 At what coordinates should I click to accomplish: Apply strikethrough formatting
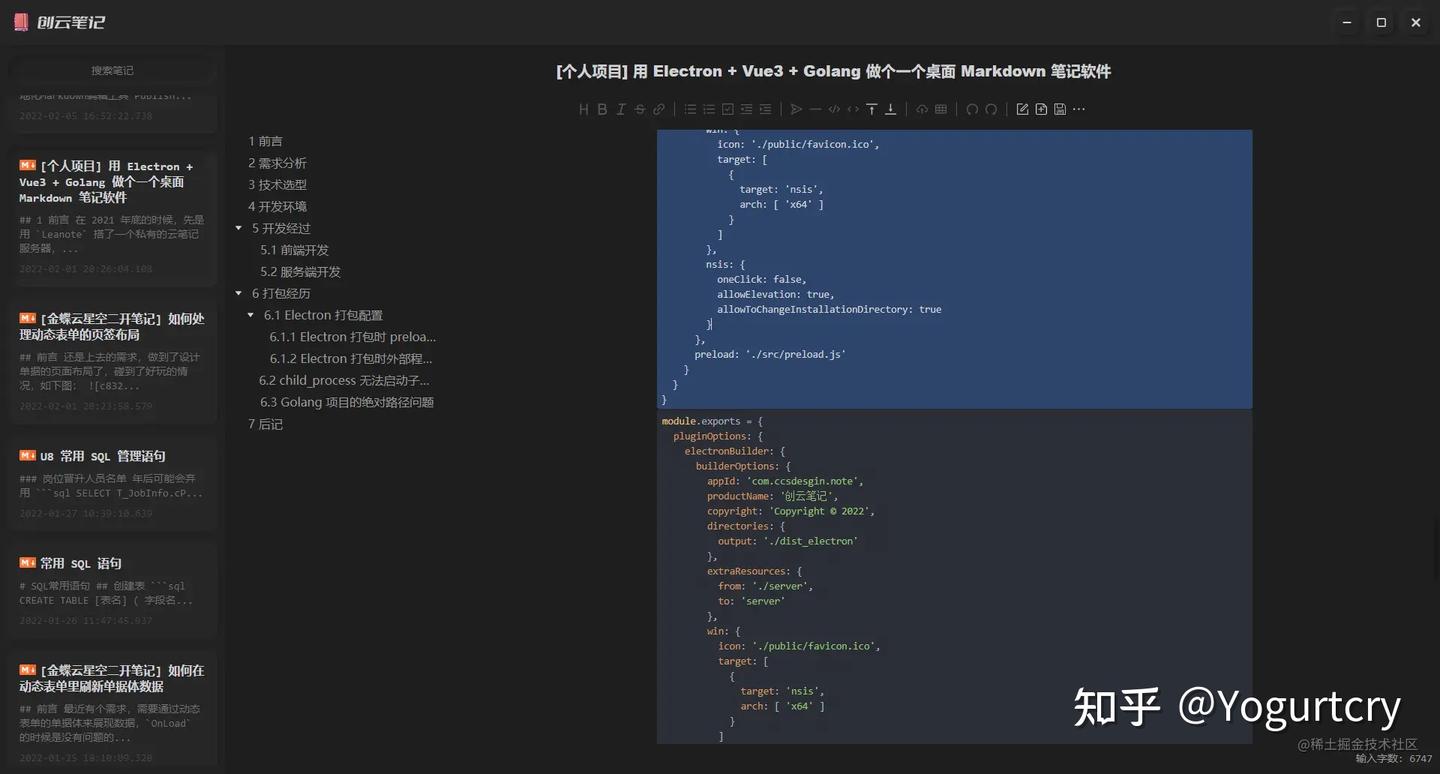pyautogui.click(x=639, y=109)
